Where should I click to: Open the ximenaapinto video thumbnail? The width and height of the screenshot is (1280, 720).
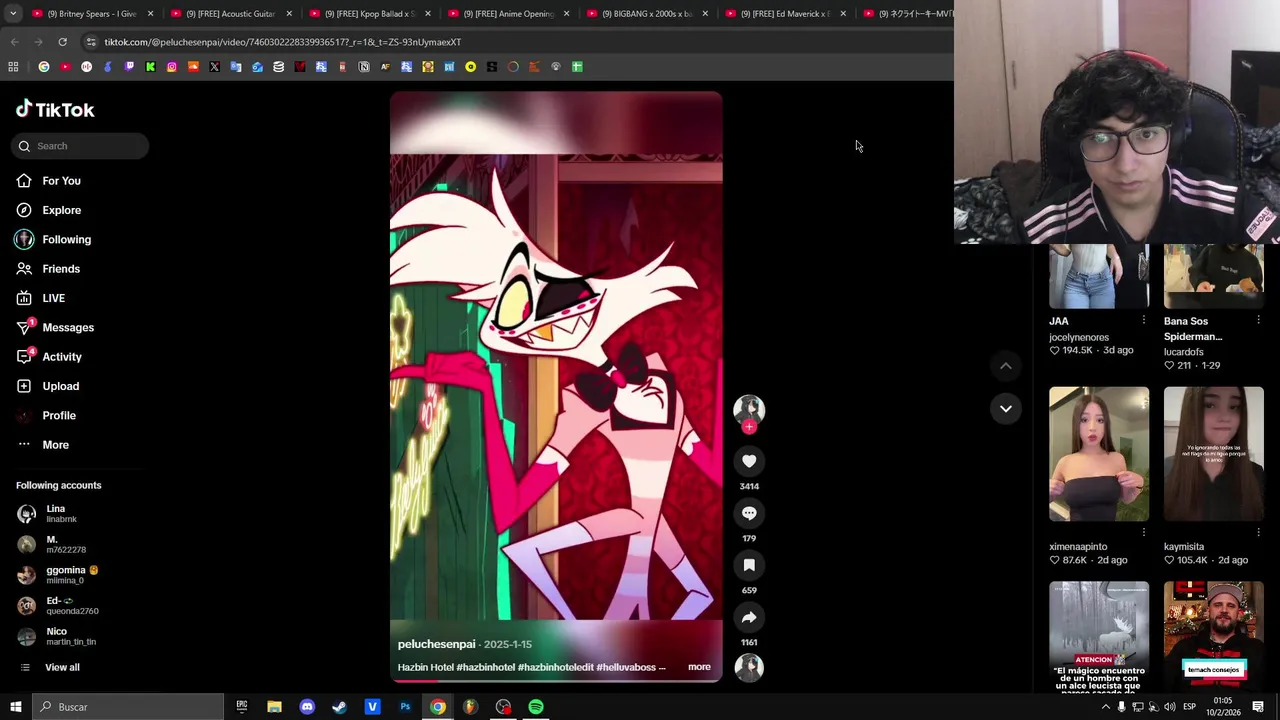[x=1099, y=454]
